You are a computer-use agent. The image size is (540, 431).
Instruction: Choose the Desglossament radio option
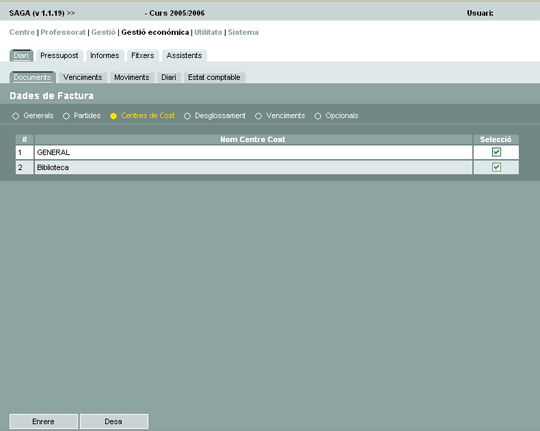point(187,116)
